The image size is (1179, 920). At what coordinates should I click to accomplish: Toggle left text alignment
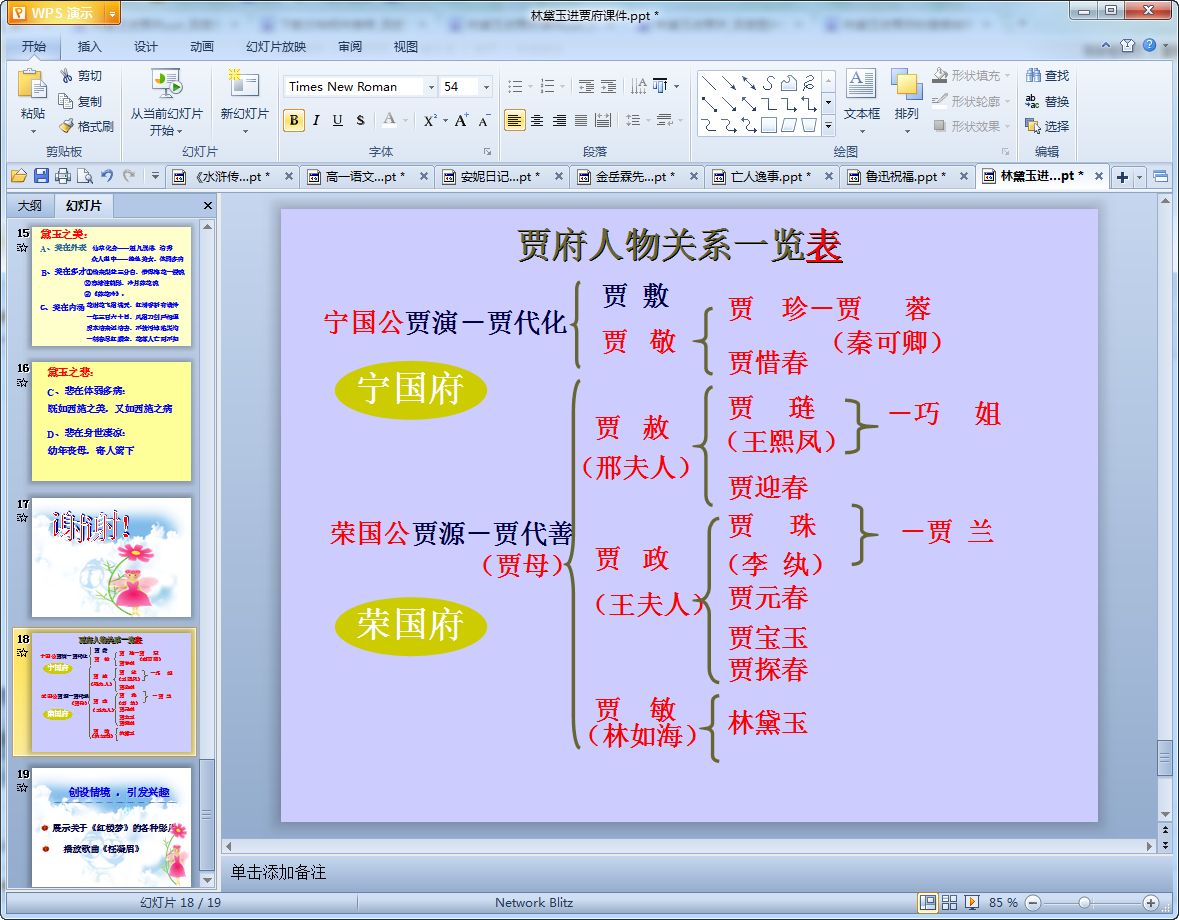pyautogui.click(x=514, y=120)
